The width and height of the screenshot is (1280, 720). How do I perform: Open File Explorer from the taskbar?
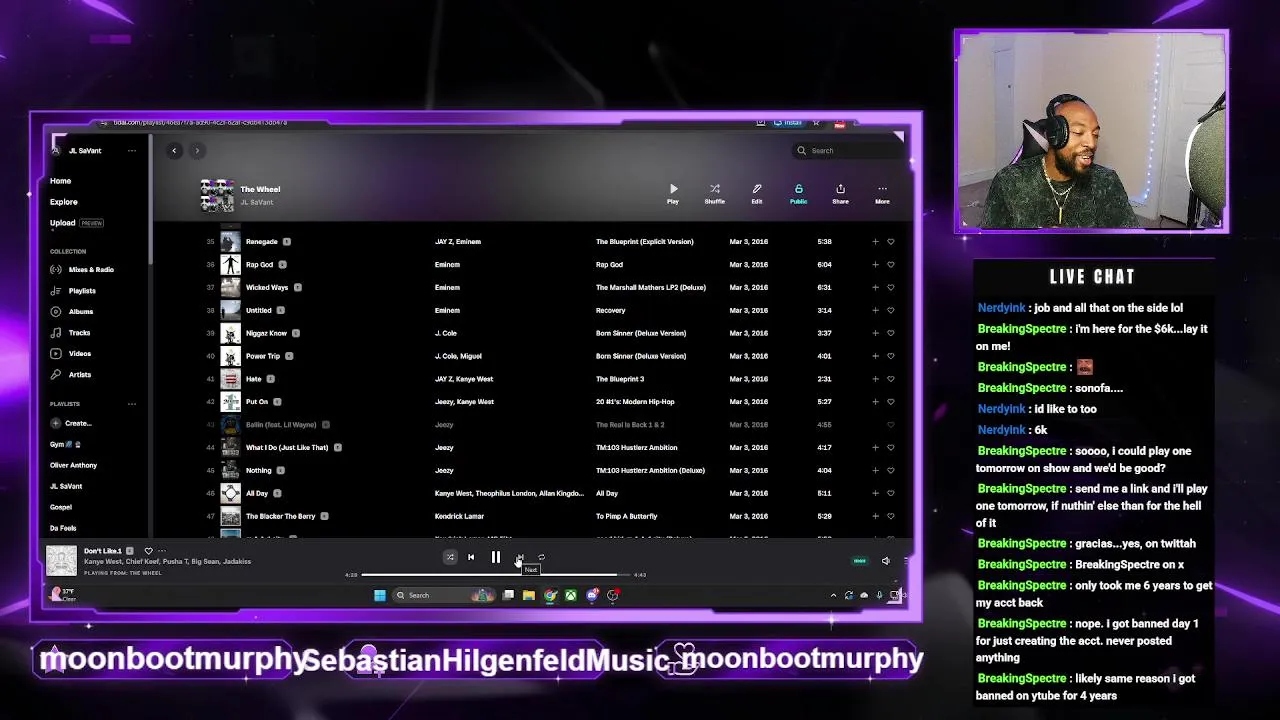point(529,596)
